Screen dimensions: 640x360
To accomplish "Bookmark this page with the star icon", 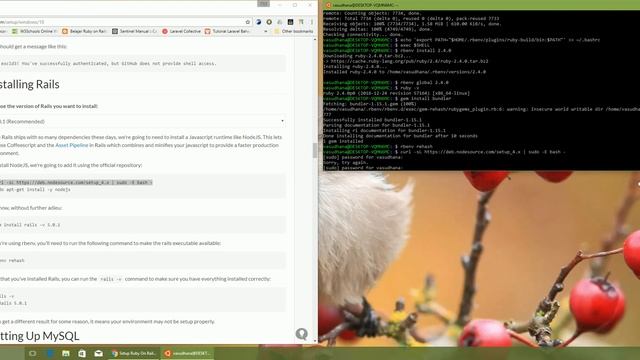I will (x=248, y=22).
